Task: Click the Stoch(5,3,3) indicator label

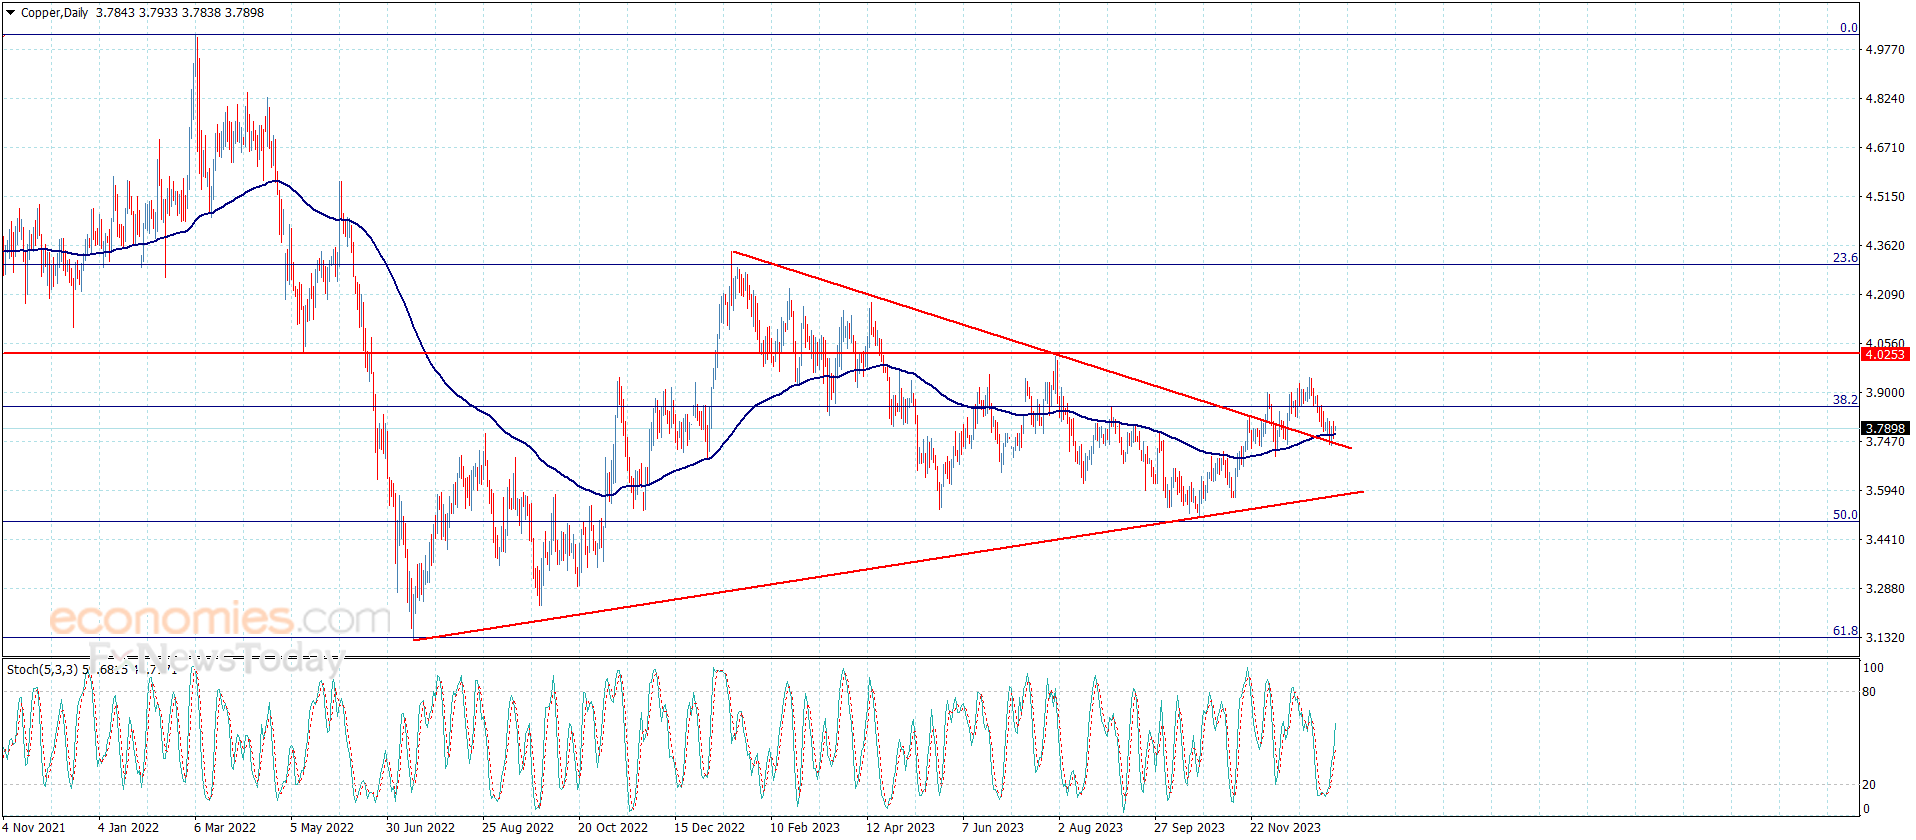Action: point(42,669)
